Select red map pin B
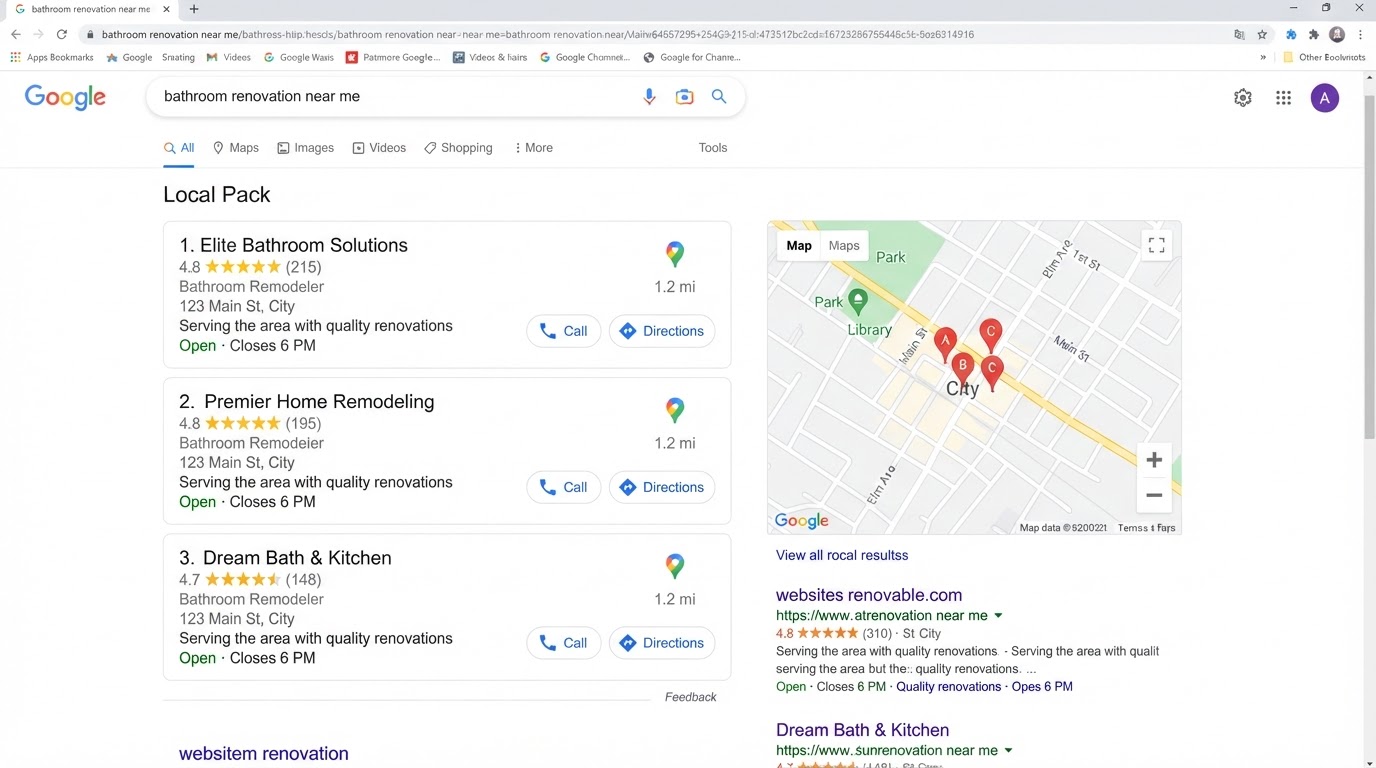Image resolution: width=1376 pixels, height=768 pixels. [962, 368]
